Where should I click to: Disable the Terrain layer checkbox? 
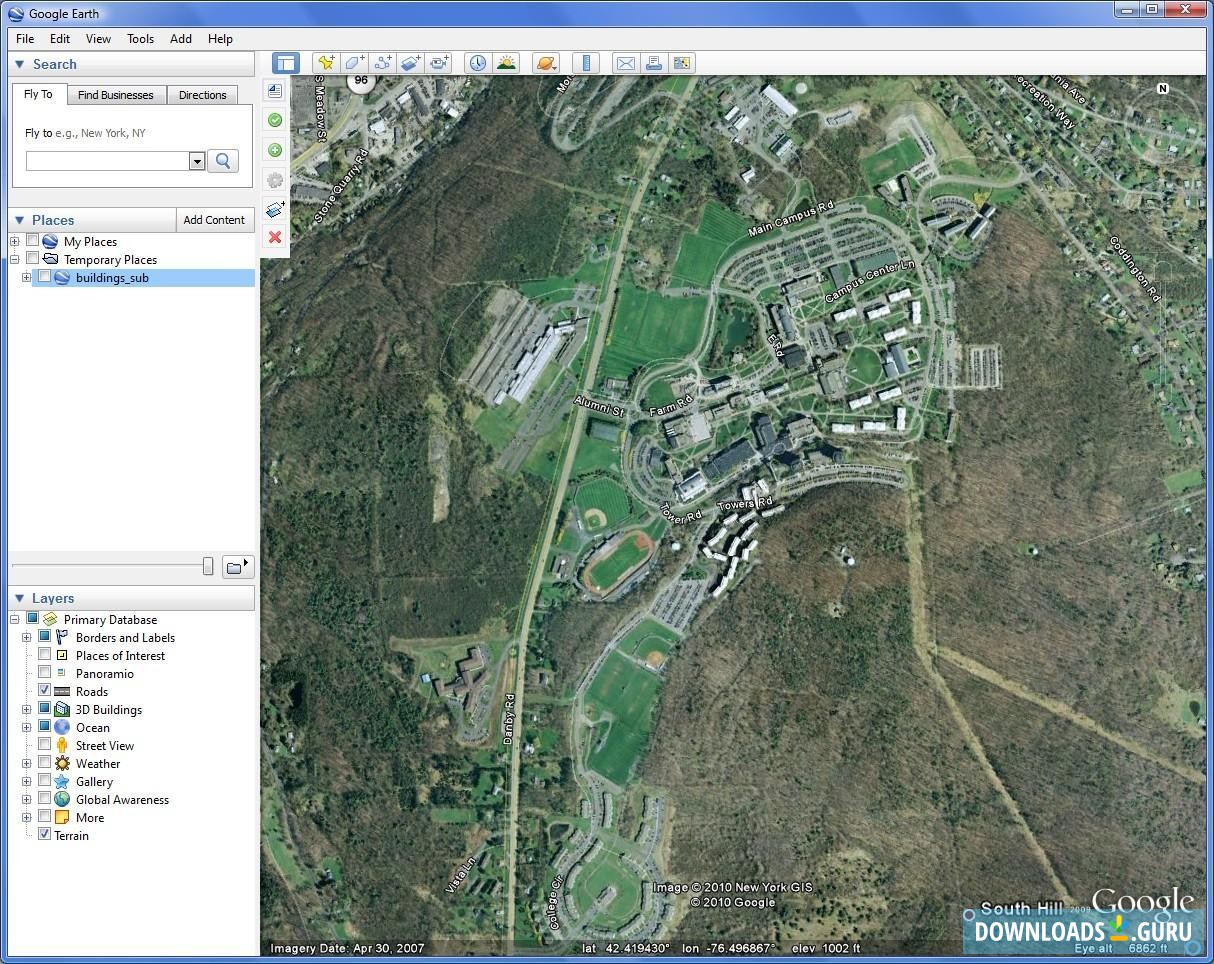(x=45, y=835)
